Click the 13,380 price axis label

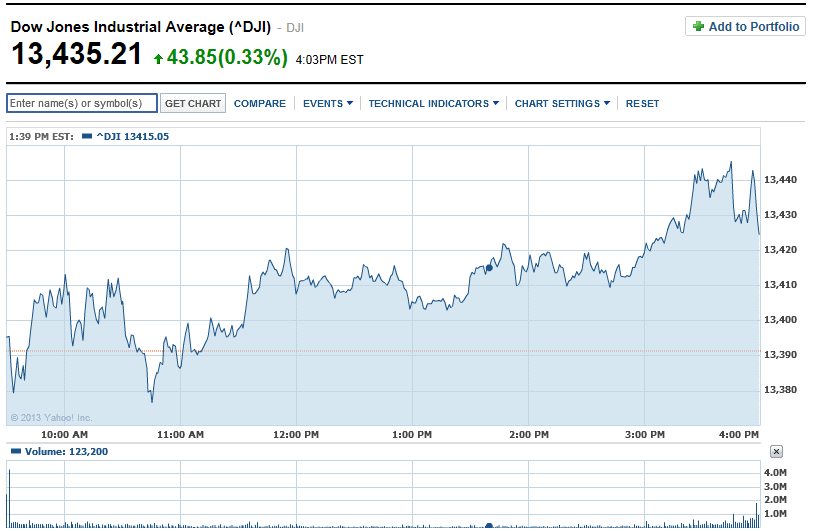click(780, 389)
